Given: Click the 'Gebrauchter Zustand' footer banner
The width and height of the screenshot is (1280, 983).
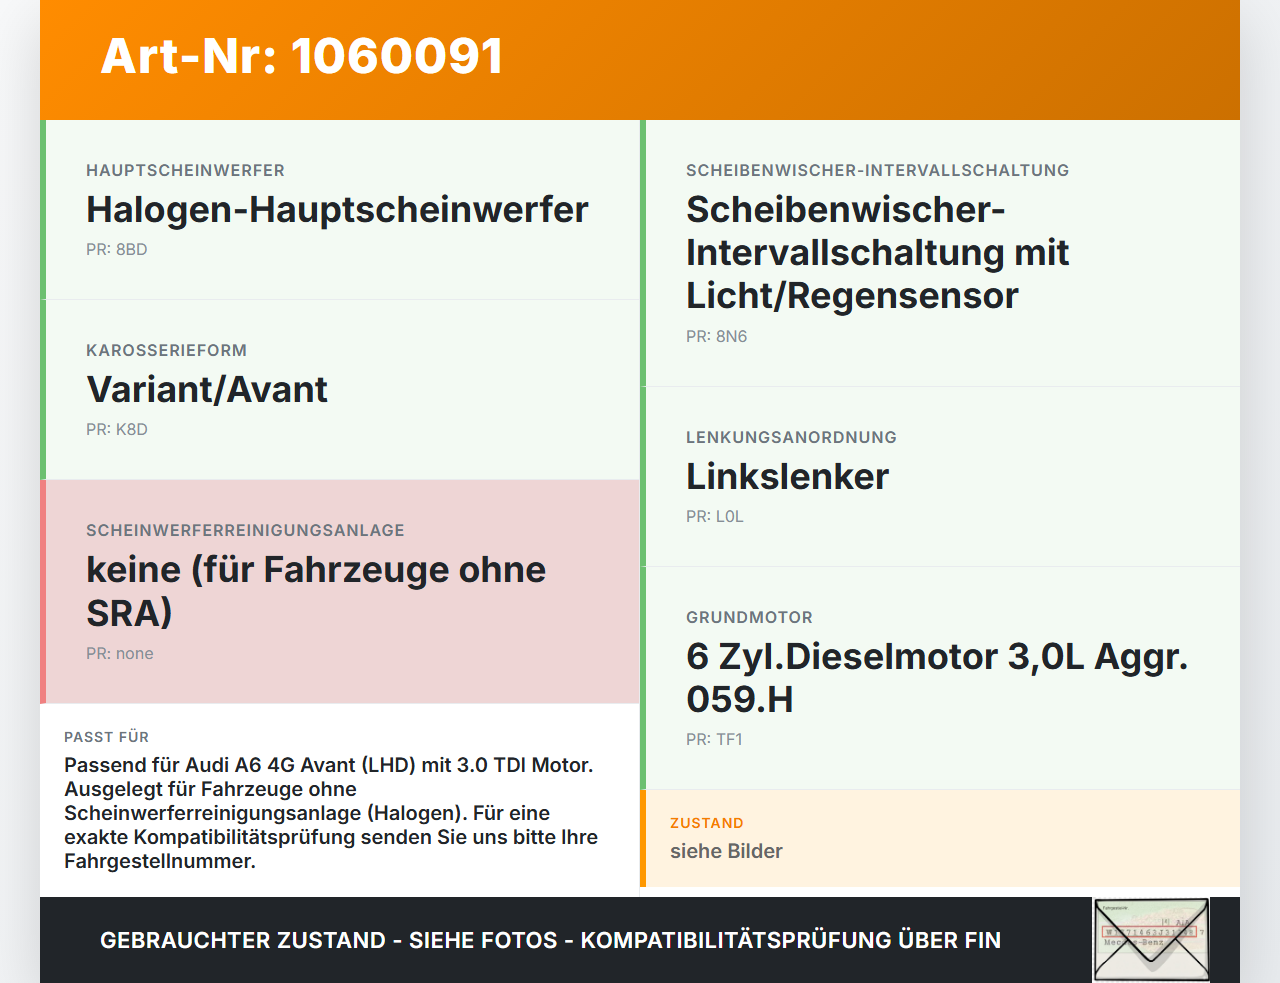Looking at the screenshot, I should pos(550,940).
